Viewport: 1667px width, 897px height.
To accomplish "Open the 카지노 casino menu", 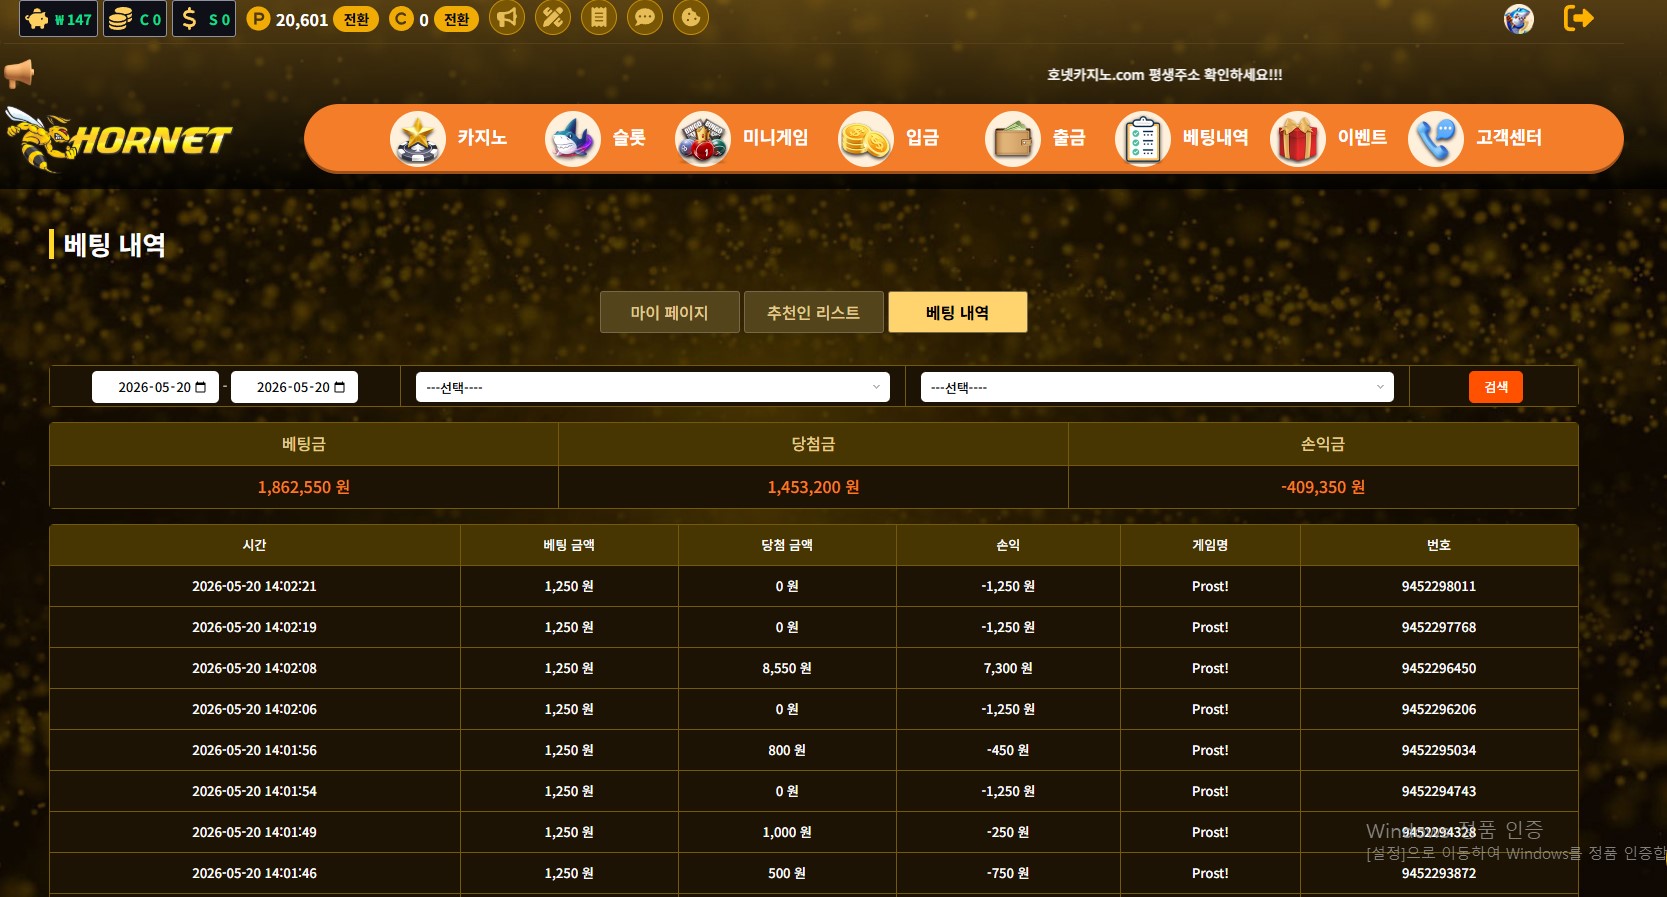I will click(449, 138).
